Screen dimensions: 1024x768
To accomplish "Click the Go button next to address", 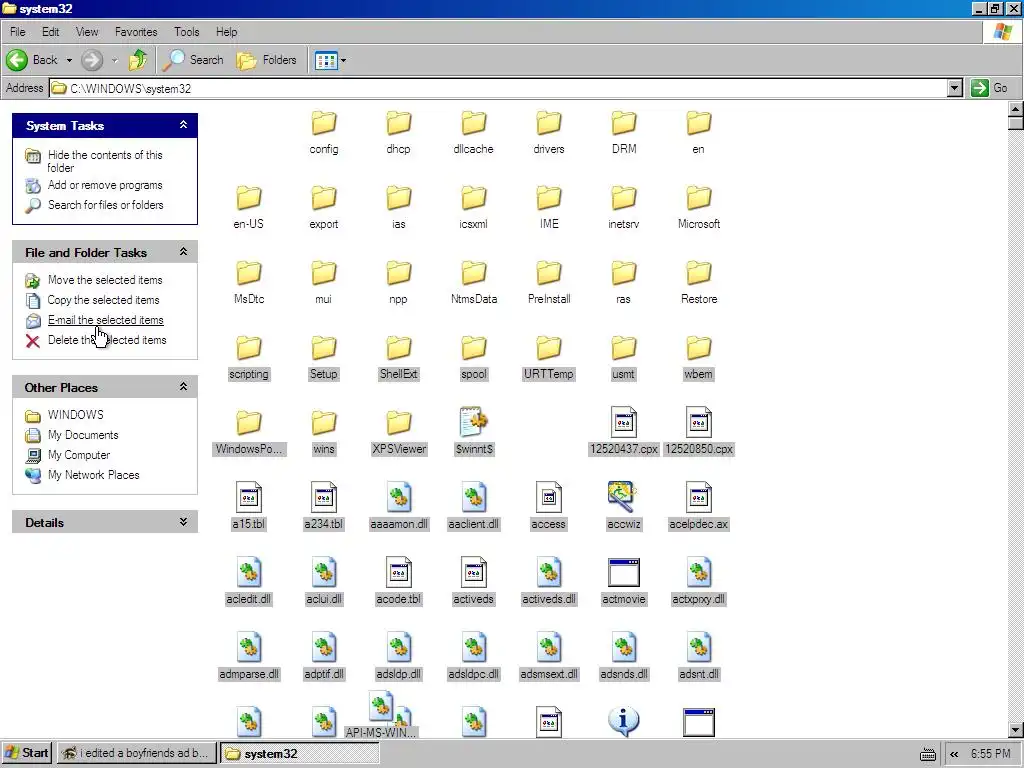I will pyautogui.click(x=989, y=88).
